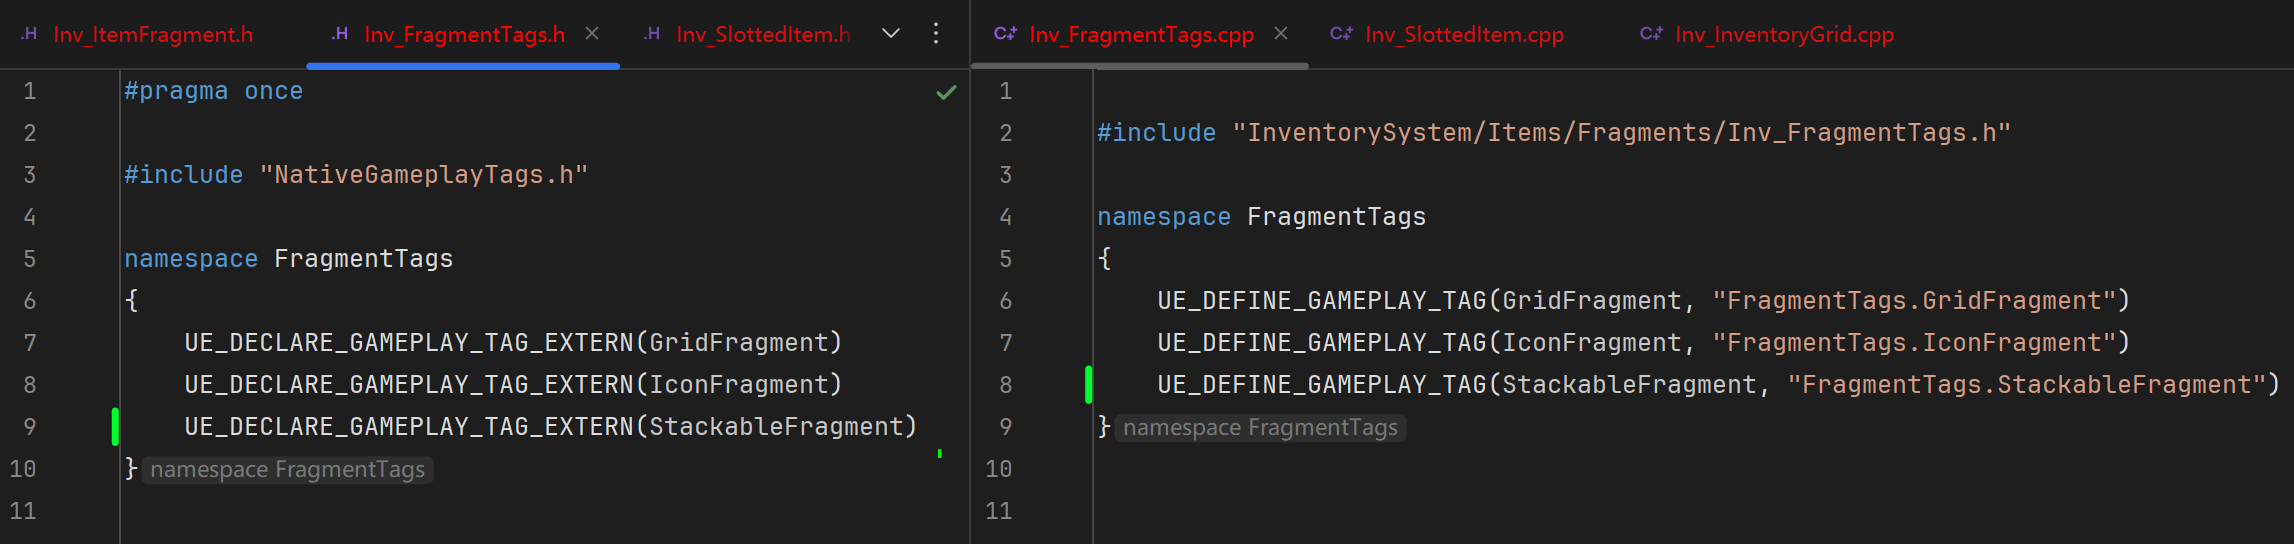Viewport: 2294px width, 544px height.
Task: Click the "NativeGameplayTags.h" include string
Action: [424, 175]
